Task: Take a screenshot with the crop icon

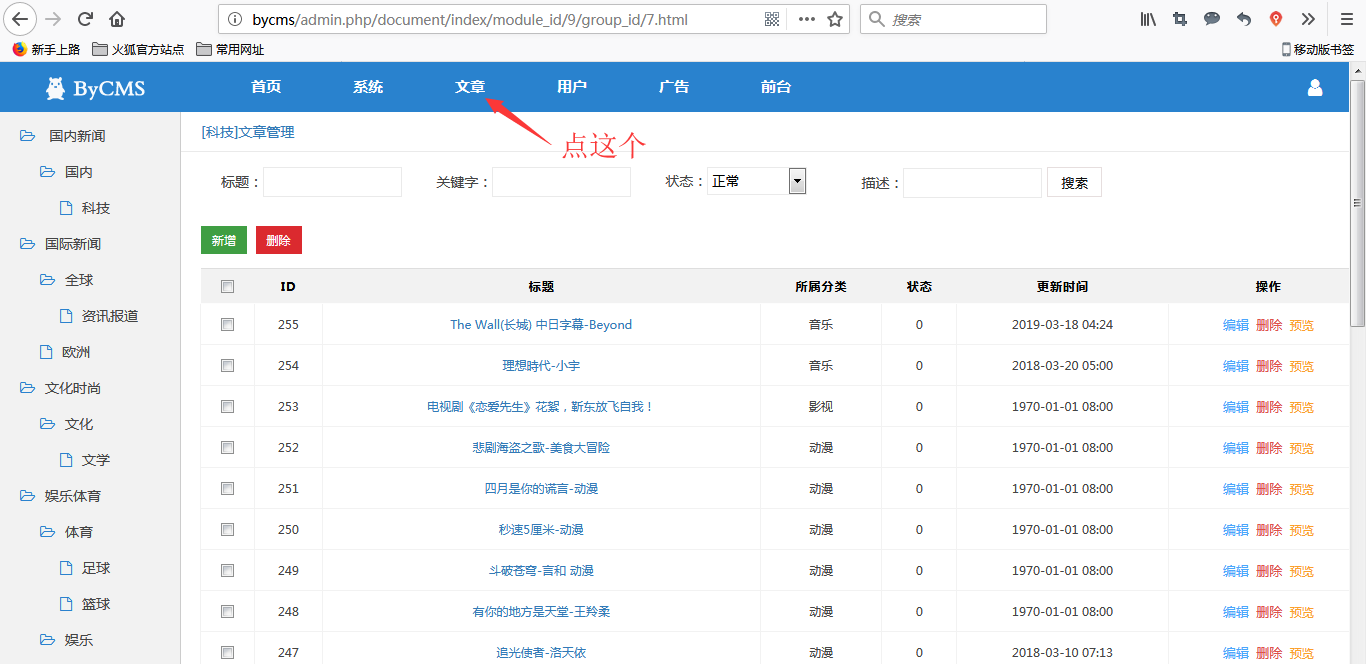Action: [x=1180, y=18]
